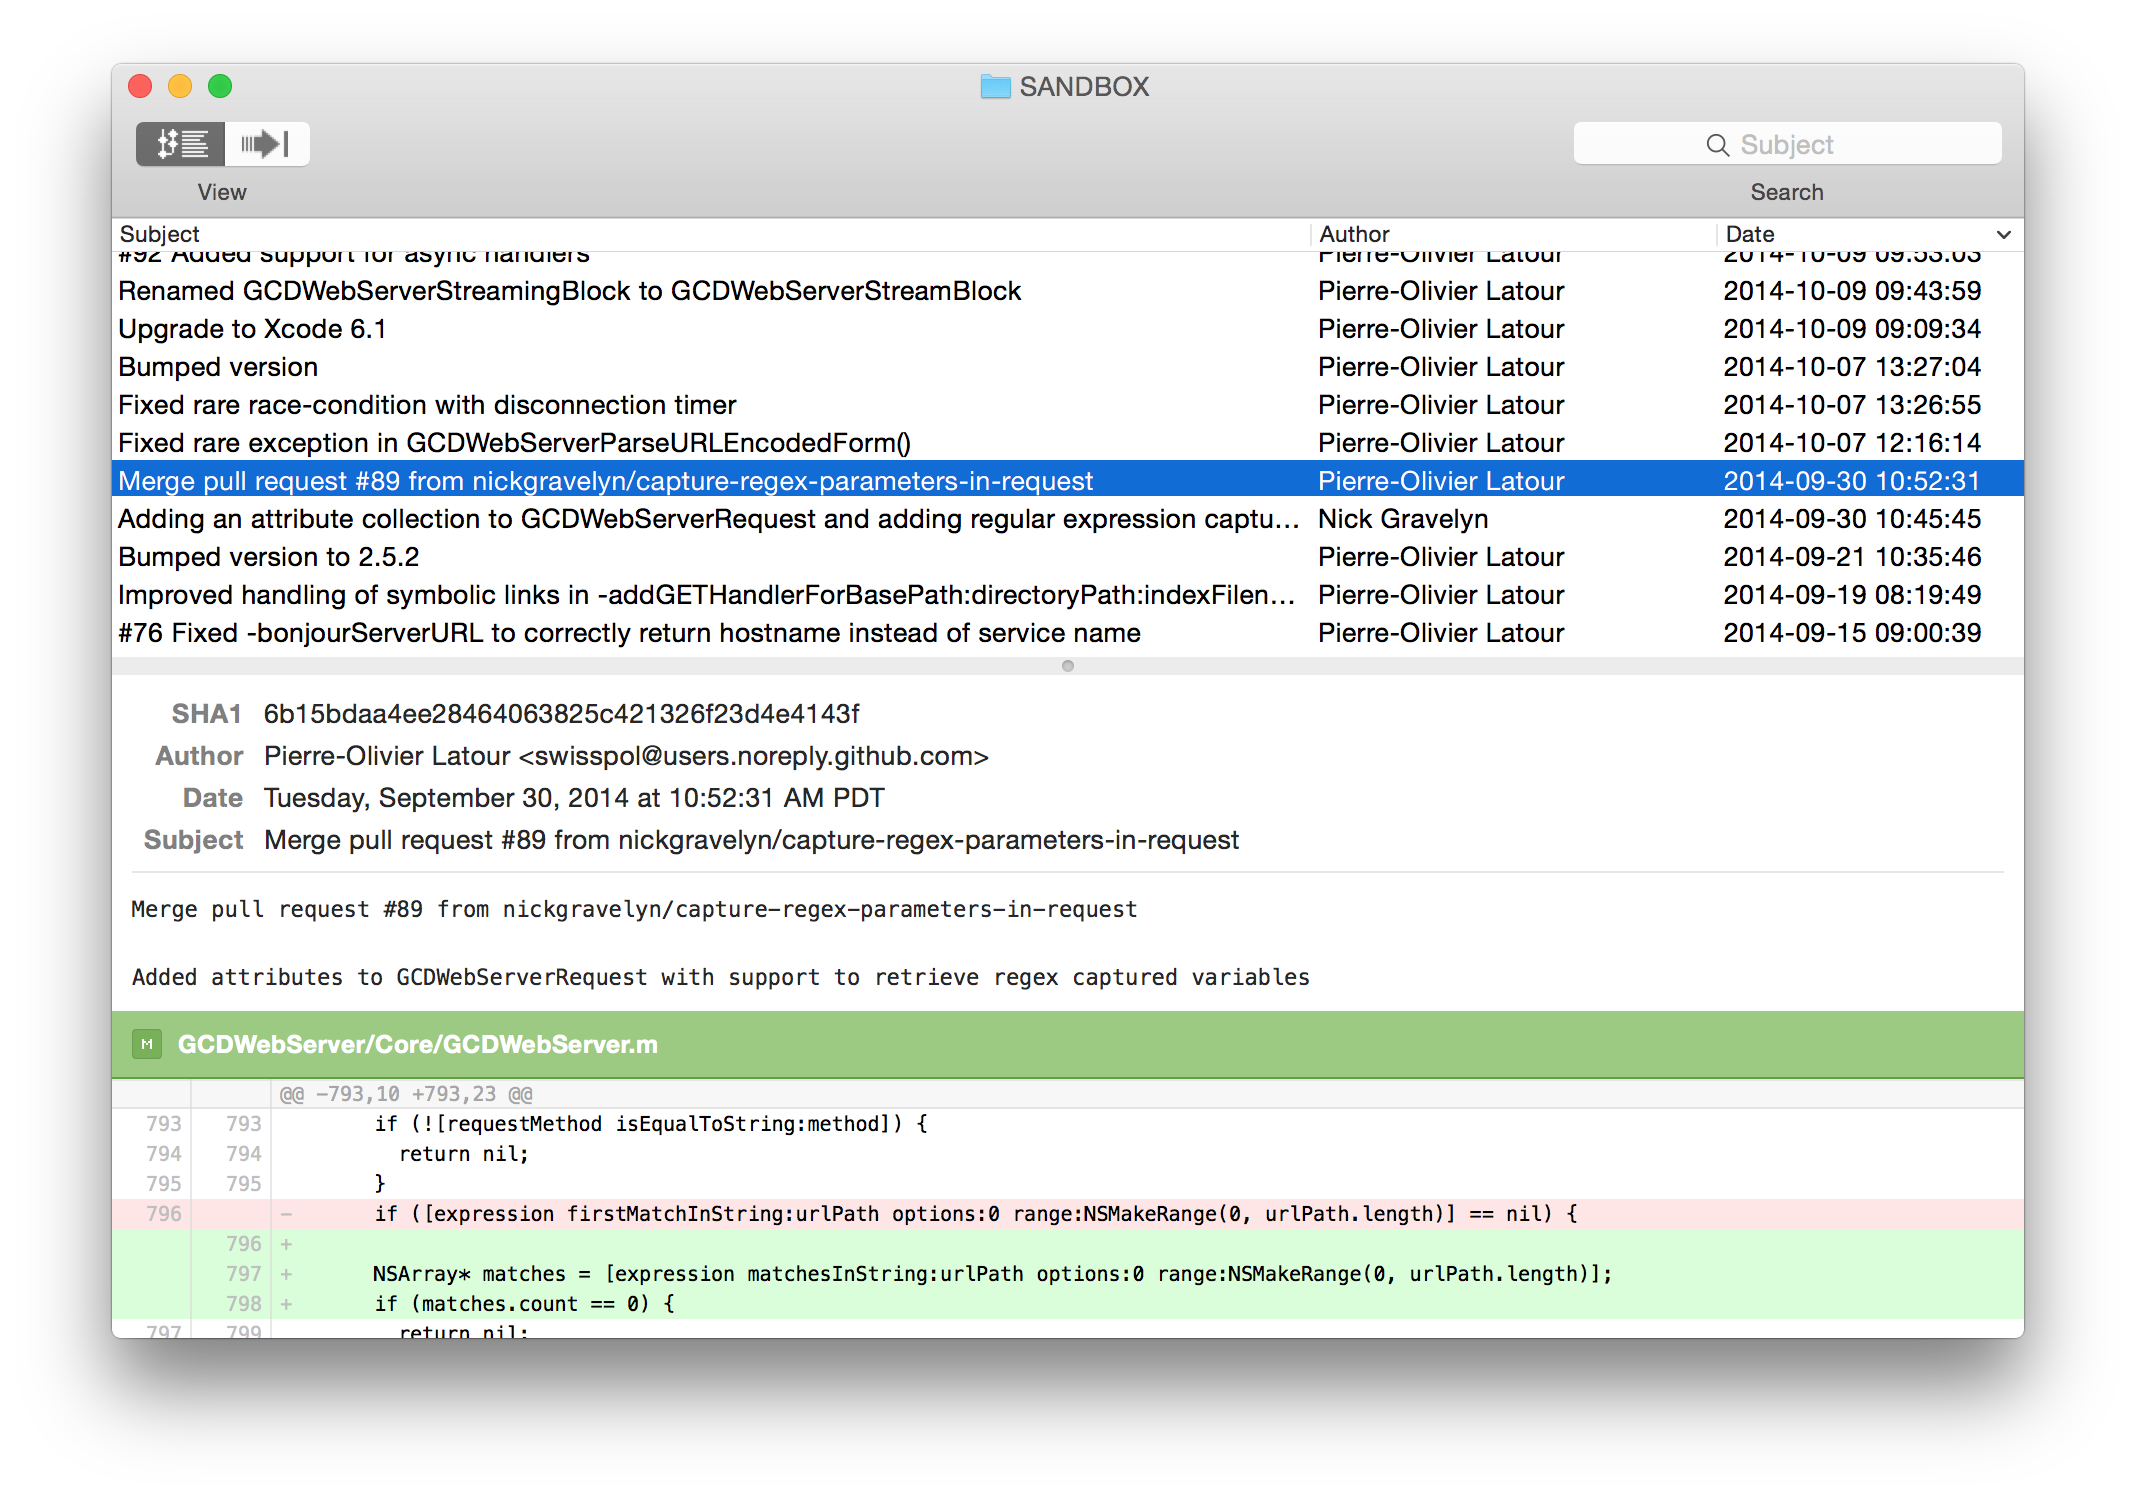
Task: Switch to the quick view arrow mode
Action: pos(266,144)
